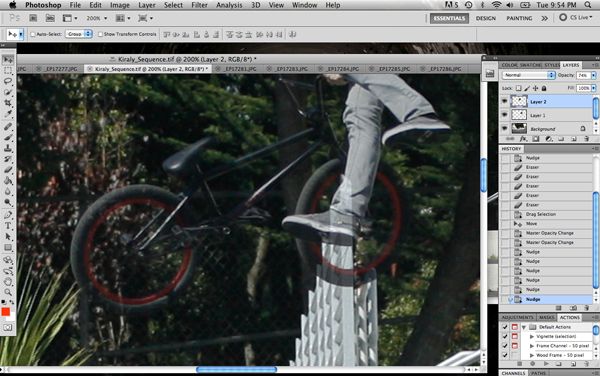Select the Rectangular Marquee tool
Image resolution: width=600 pixels, height=376 pixels.
[8, 70]
